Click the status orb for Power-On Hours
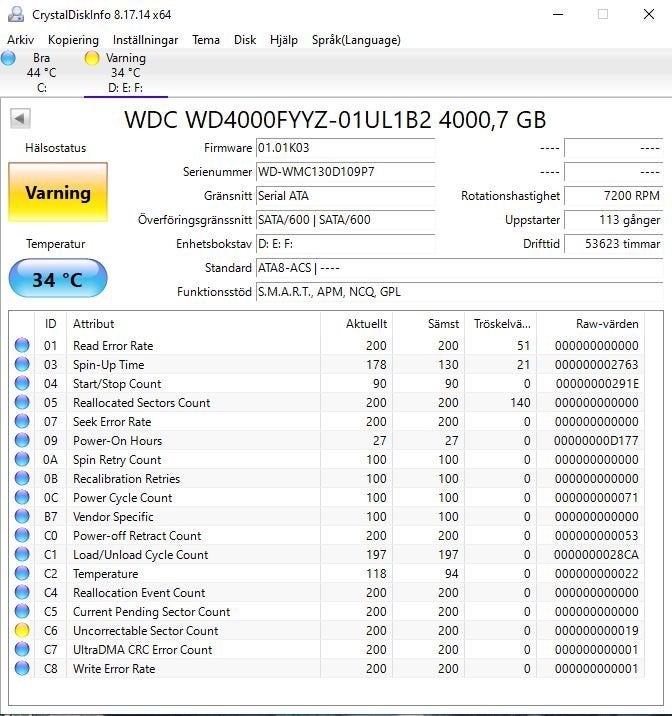 [x=22, y=441]
